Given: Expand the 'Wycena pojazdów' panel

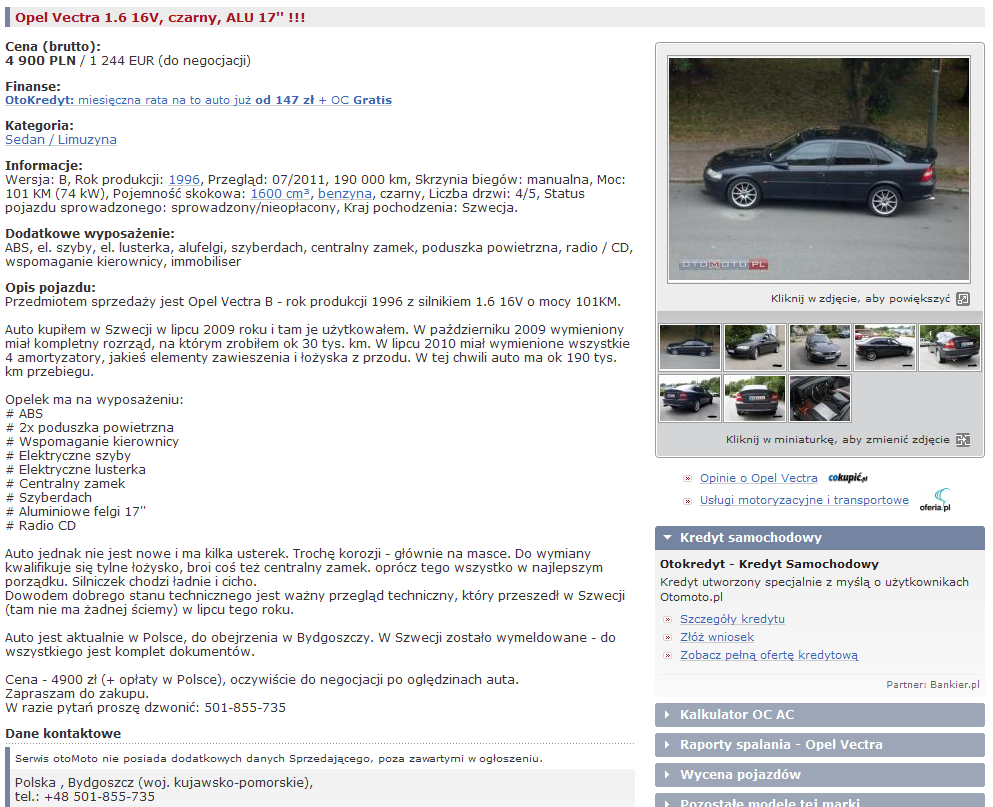Looking at the screenshot, I should click(819, 775).
